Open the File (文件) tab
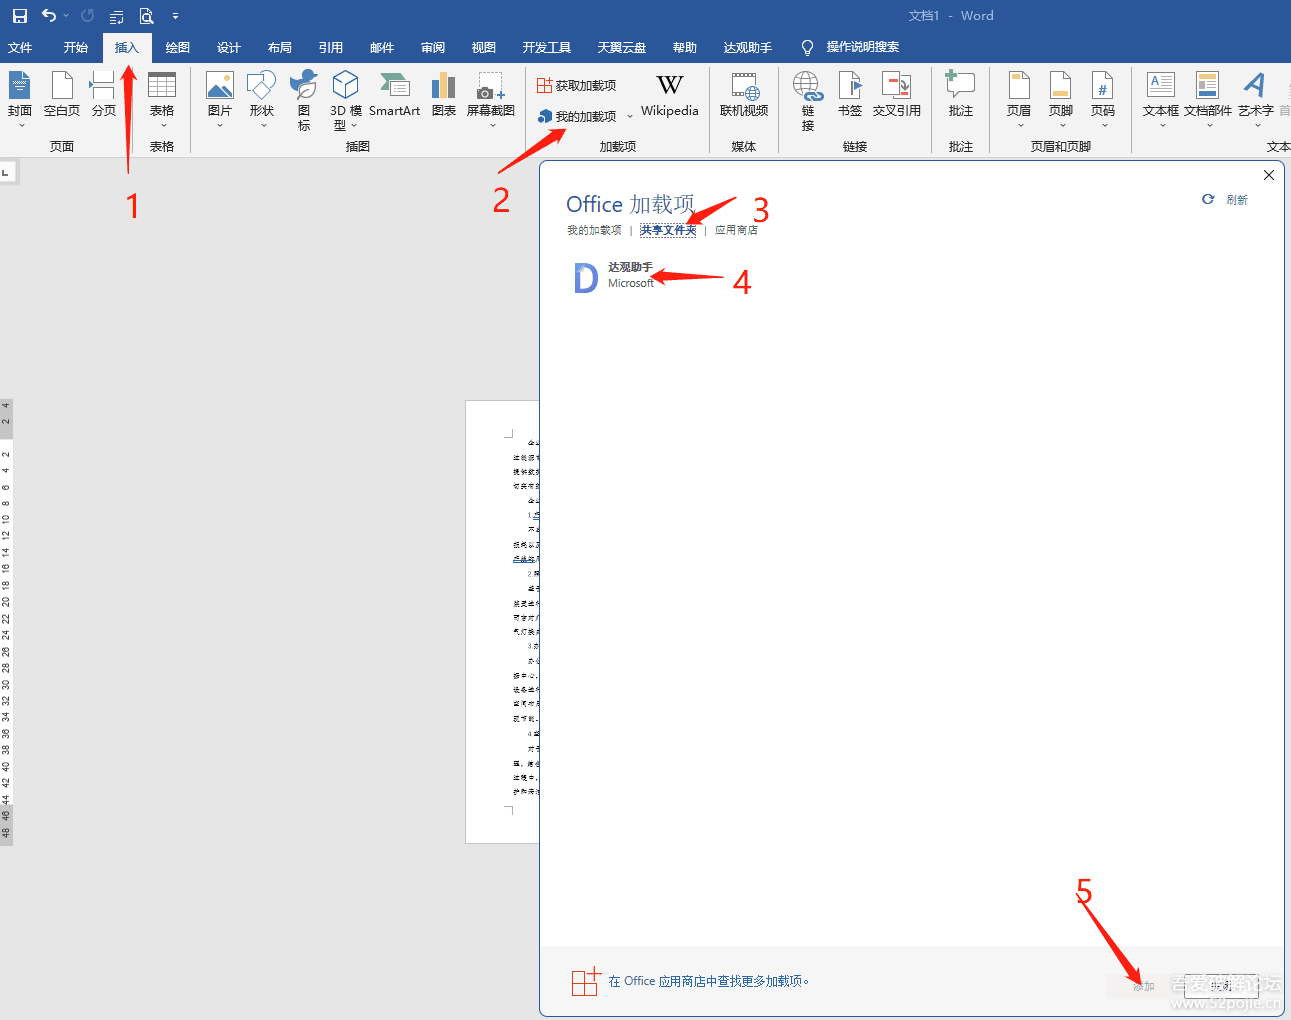1291x1020 pixels. (x=20, y=48)
